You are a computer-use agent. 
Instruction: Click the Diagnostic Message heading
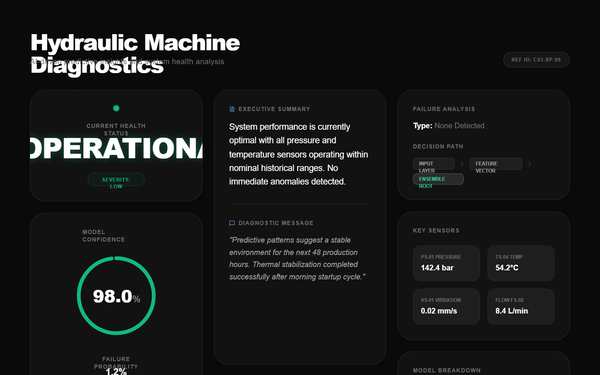point(276,223)
